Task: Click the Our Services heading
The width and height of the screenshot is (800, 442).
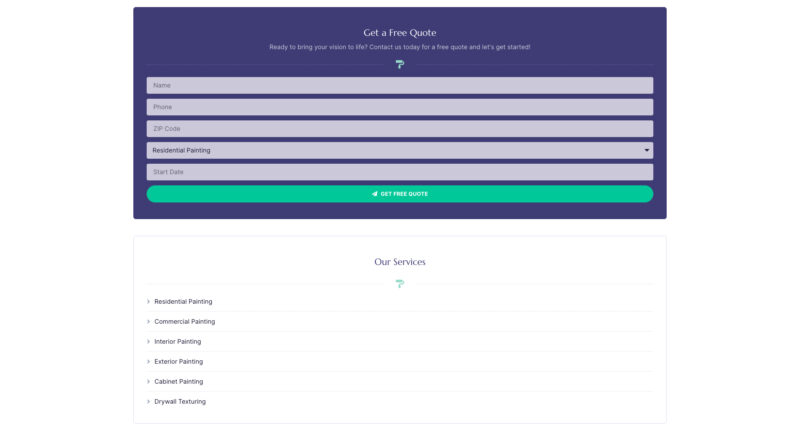Action: click(x=399, y=262)
